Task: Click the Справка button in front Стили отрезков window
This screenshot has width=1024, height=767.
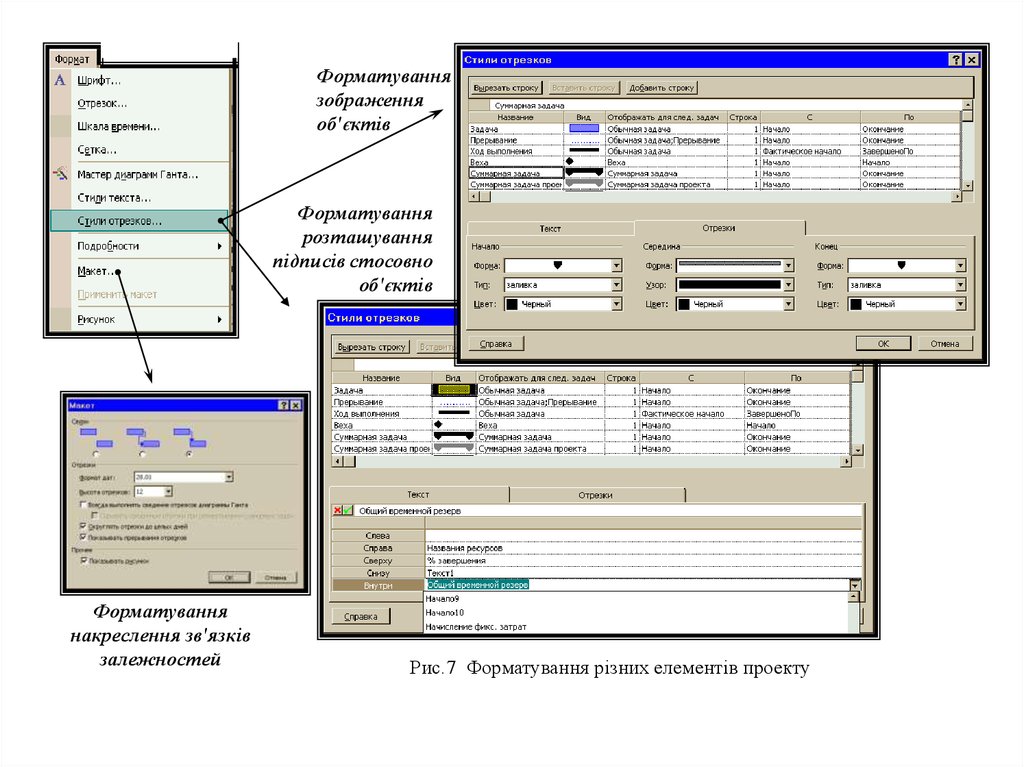Action: point(496,344)
